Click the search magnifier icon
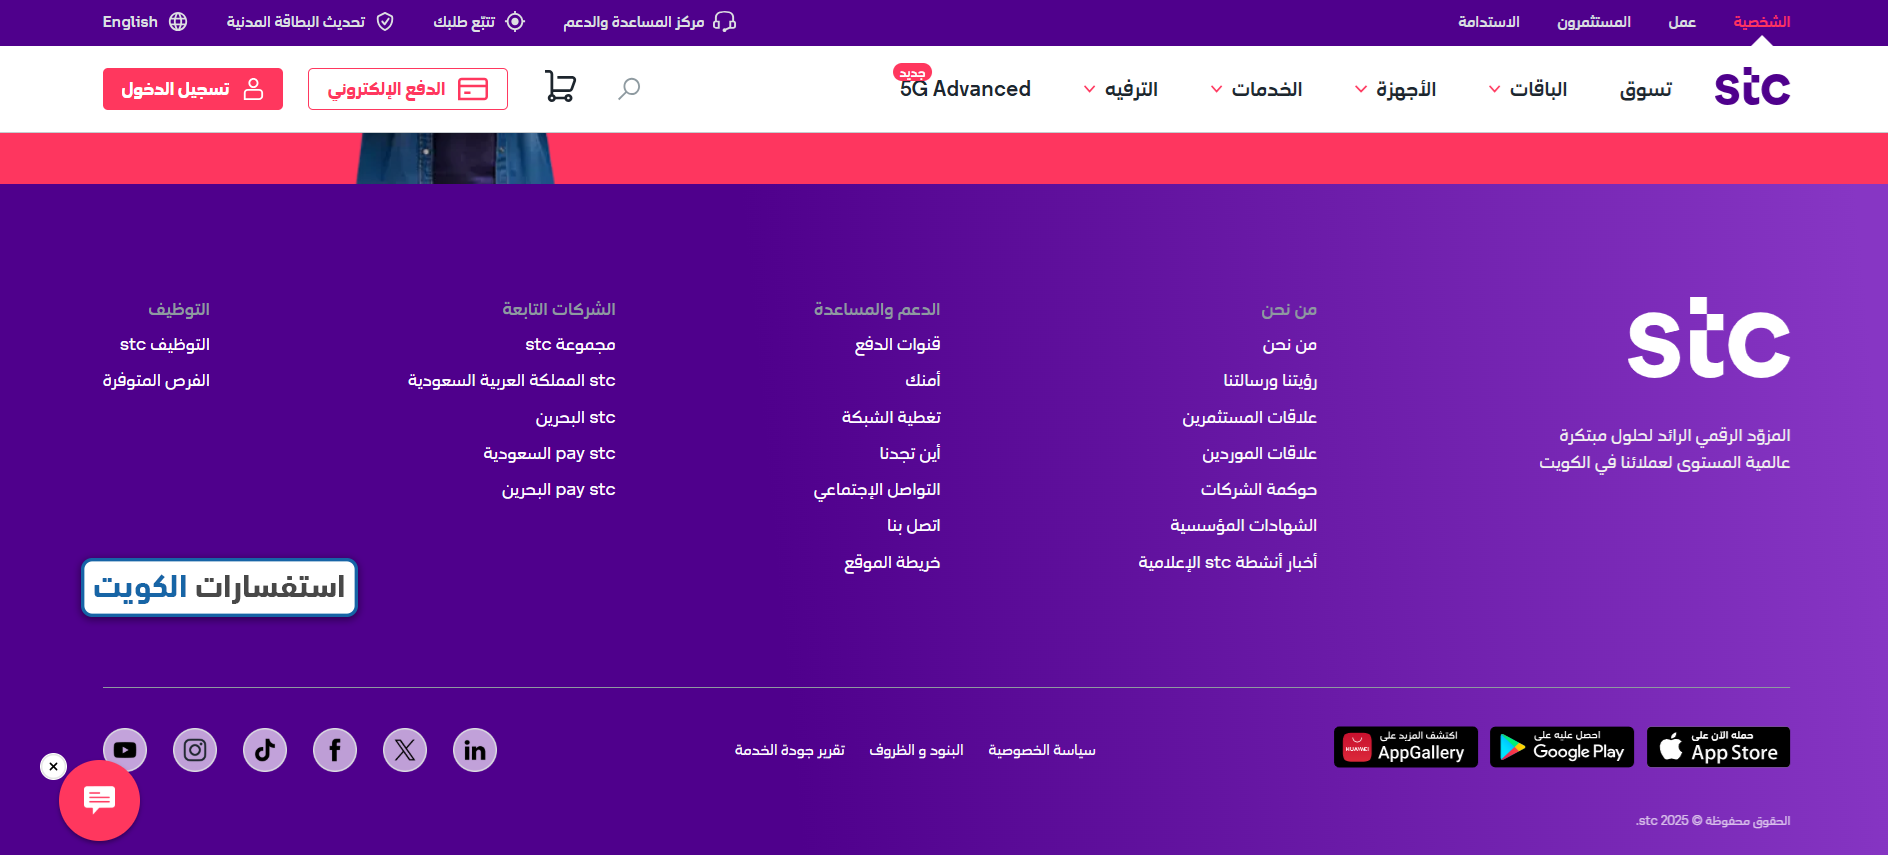The image size is (1888, 855). click(x=629, y=89)
